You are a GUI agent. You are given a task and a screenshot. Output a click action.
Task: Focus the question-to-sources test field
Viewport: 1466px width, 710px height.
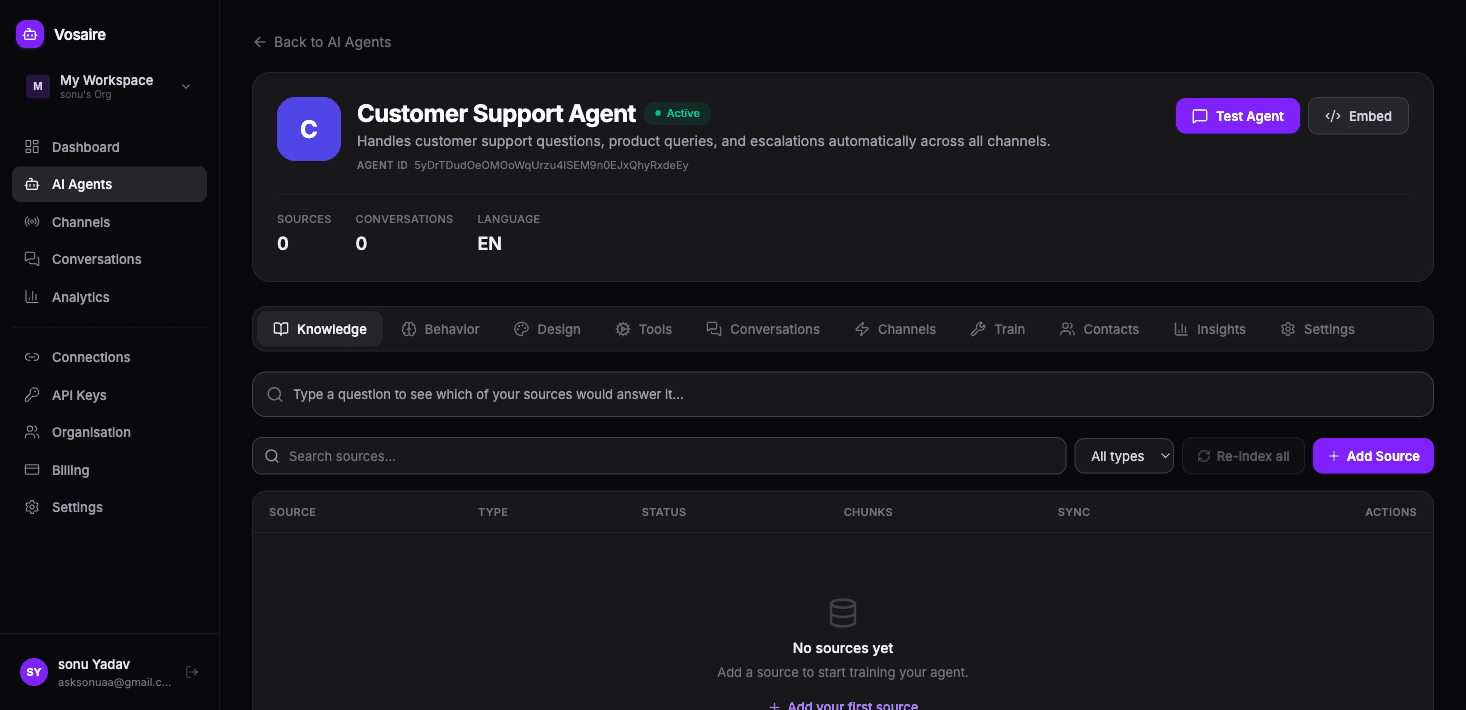click(843, 394)
